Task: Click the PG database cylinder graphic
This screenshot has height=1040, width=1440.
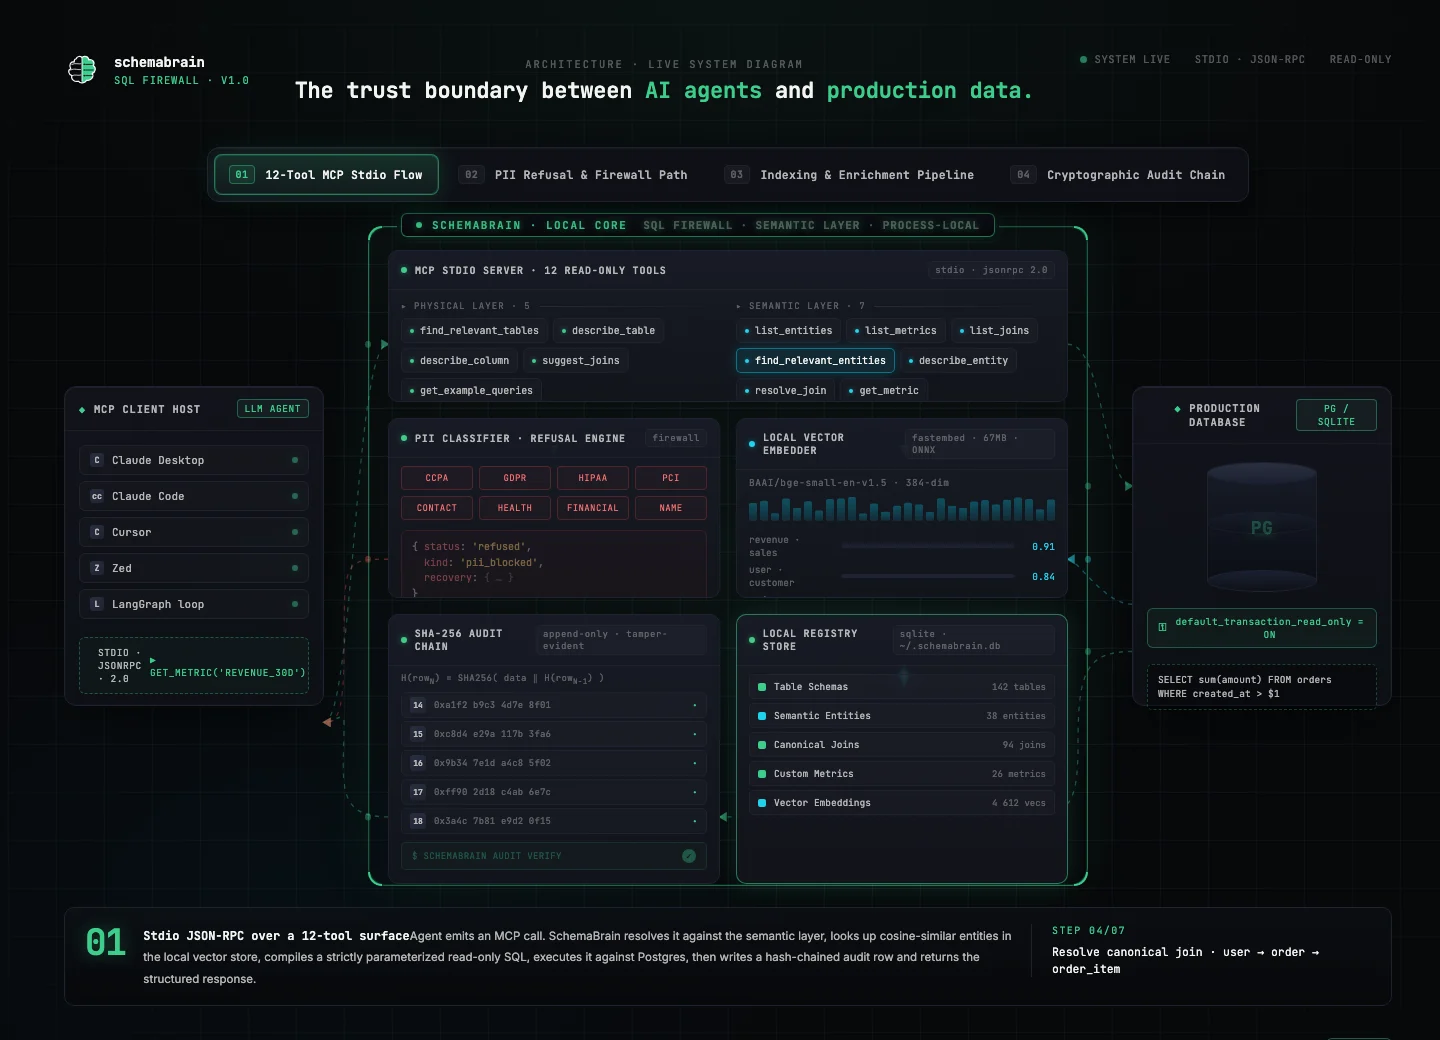Action: click(x=1262, y=527)
